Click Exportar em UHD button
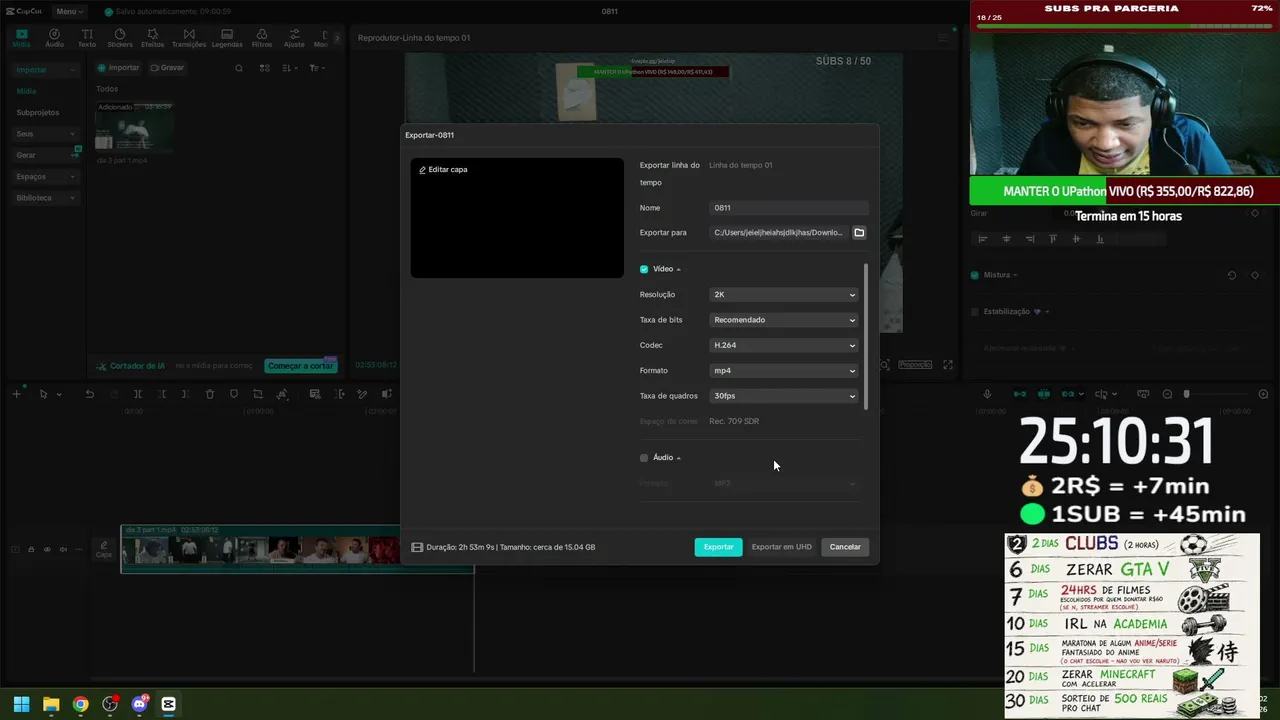Image resolution: width=1280 pixels, height=720 pixels. [x=781, y=547]
